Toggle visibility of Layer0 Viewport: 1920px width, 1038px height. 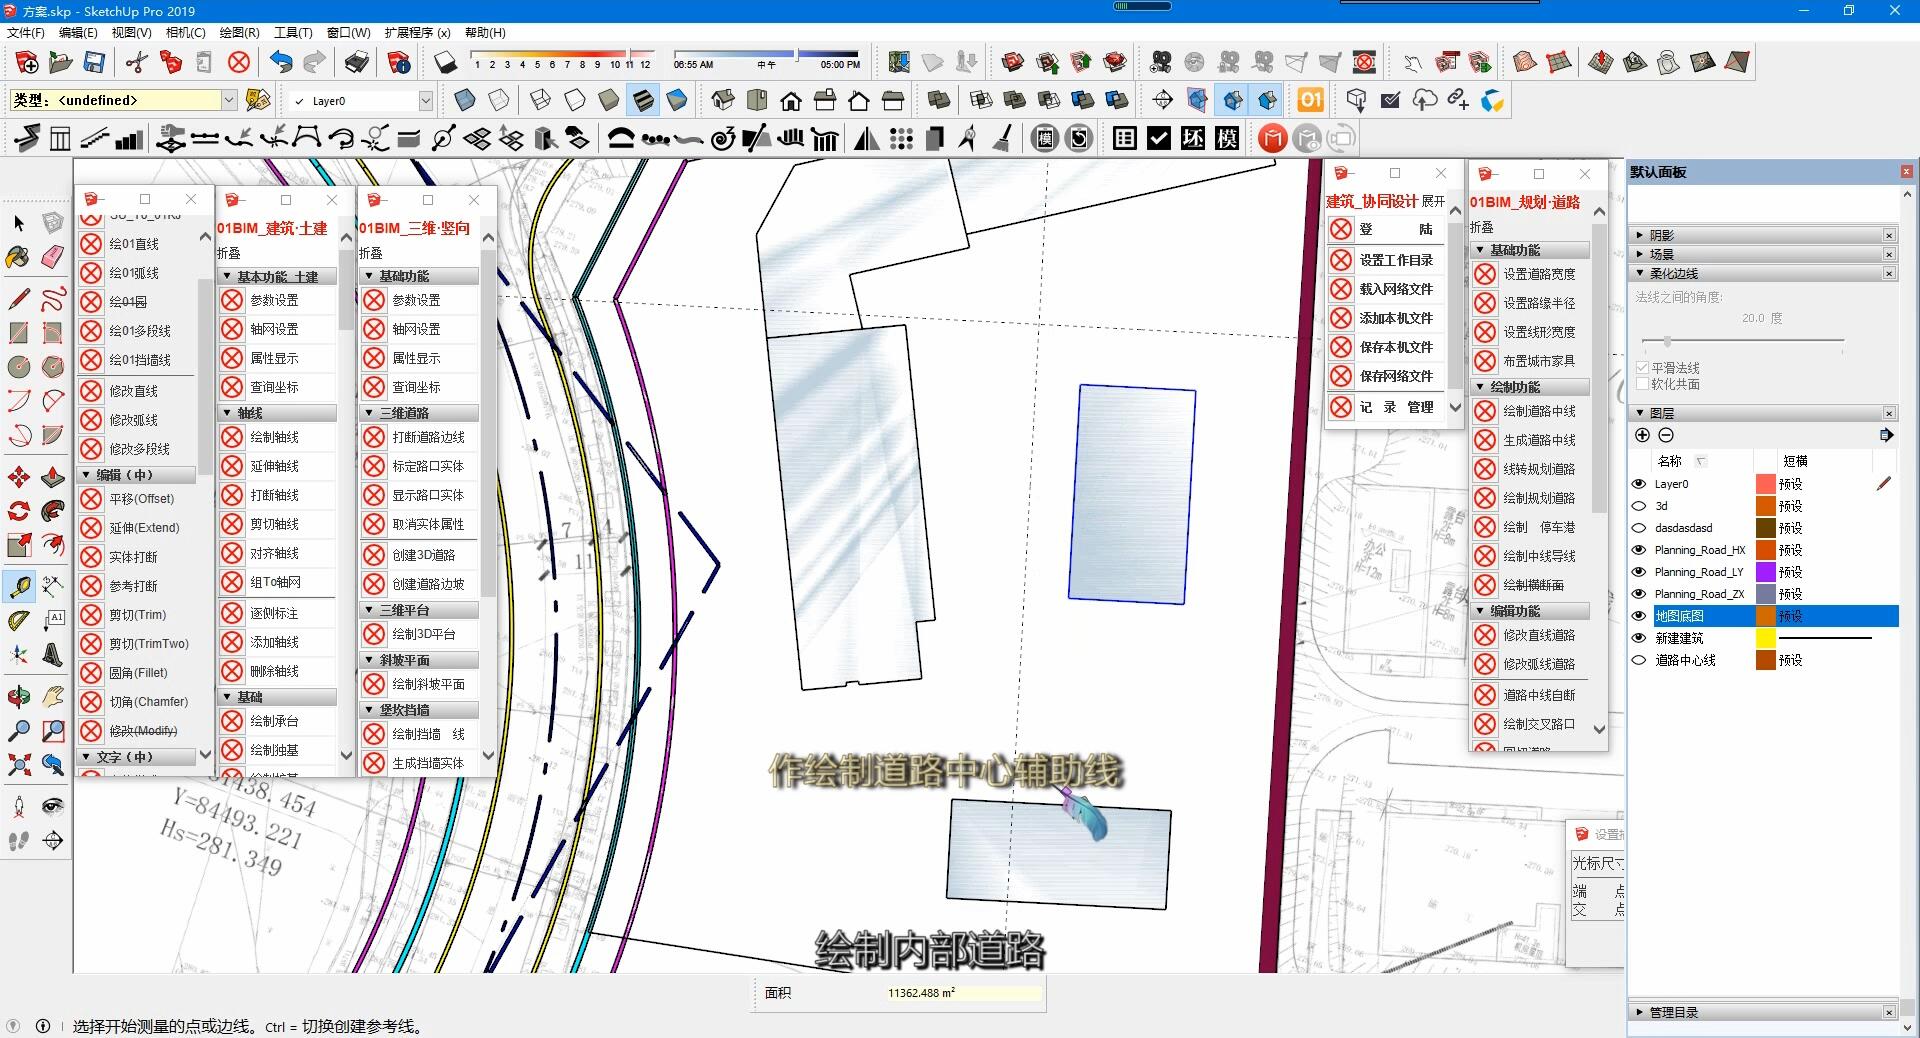[1639, 484]
